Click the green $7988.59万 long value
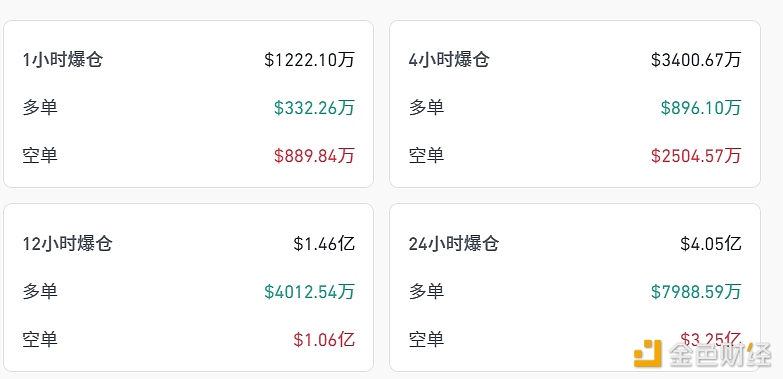 click(x=696, y=292)
